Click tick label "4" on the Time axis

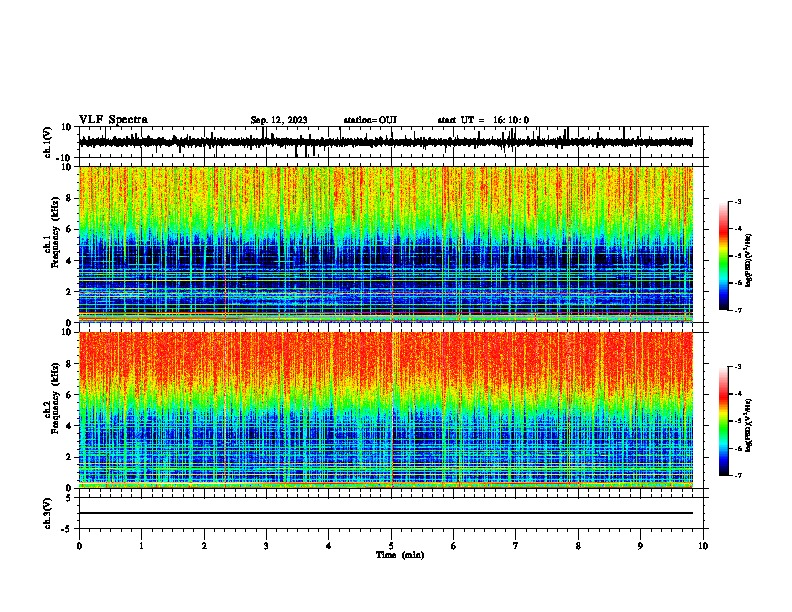pyautogui.click(x=329, y=546)
